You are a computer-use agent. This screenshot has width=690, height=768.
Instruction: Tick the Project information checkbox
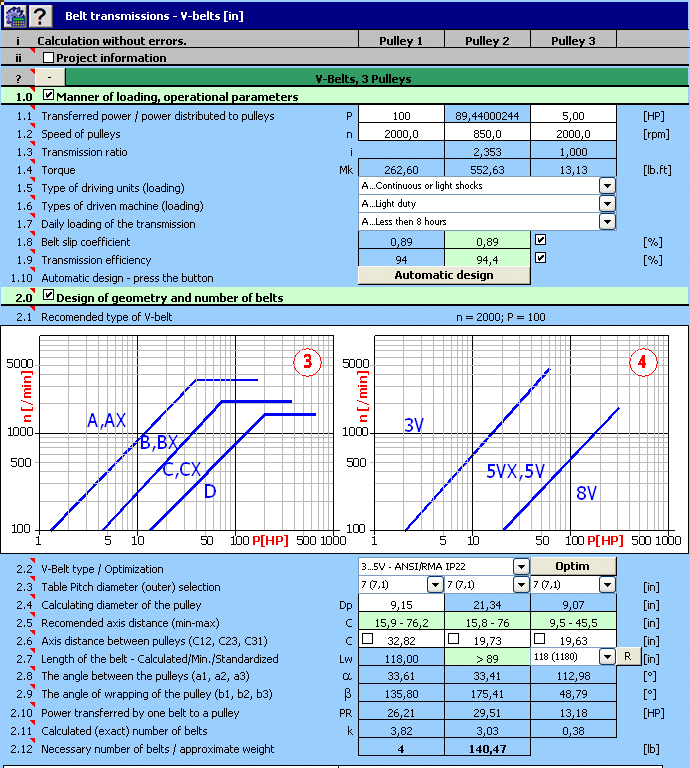[48, 58]
